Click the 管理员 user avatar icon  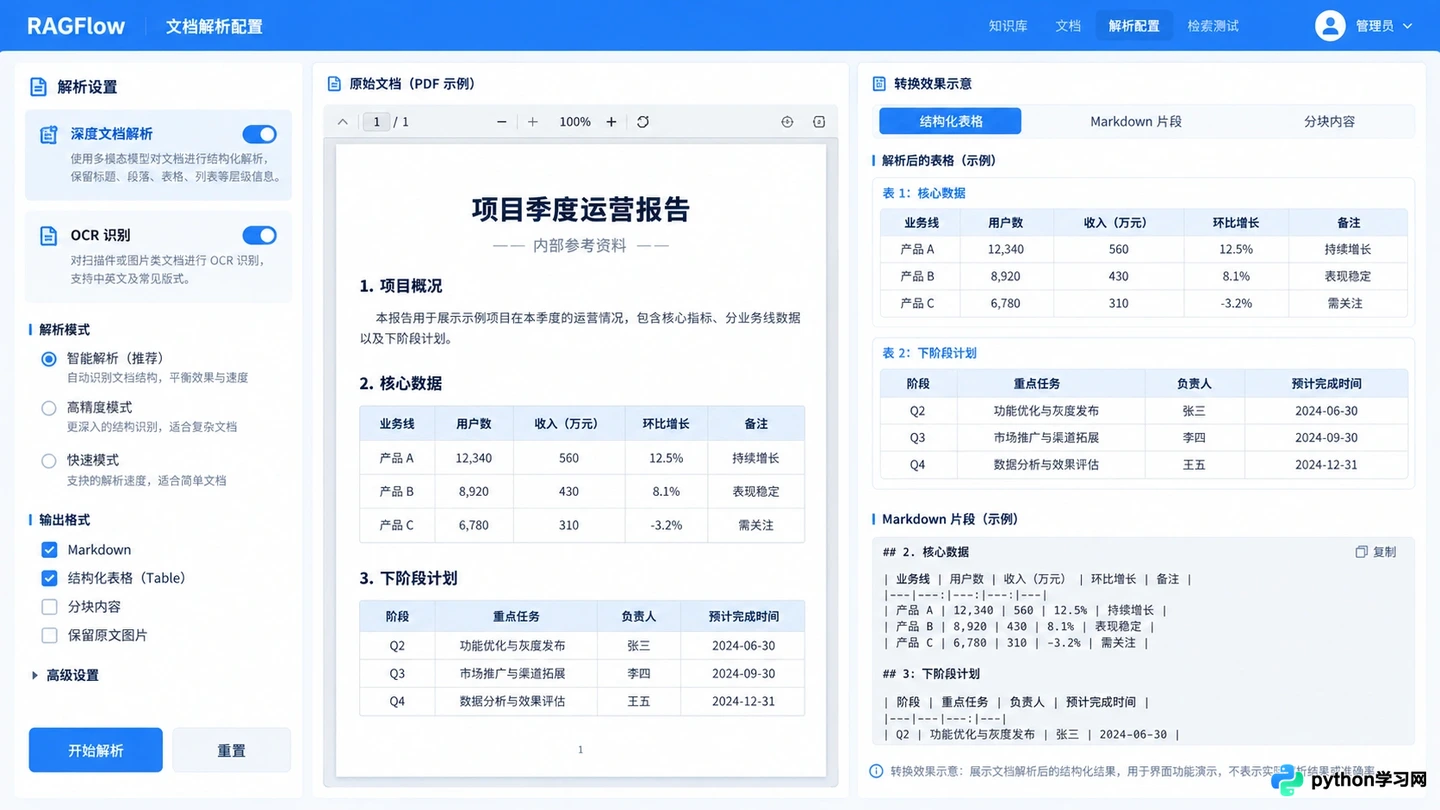1330,26
